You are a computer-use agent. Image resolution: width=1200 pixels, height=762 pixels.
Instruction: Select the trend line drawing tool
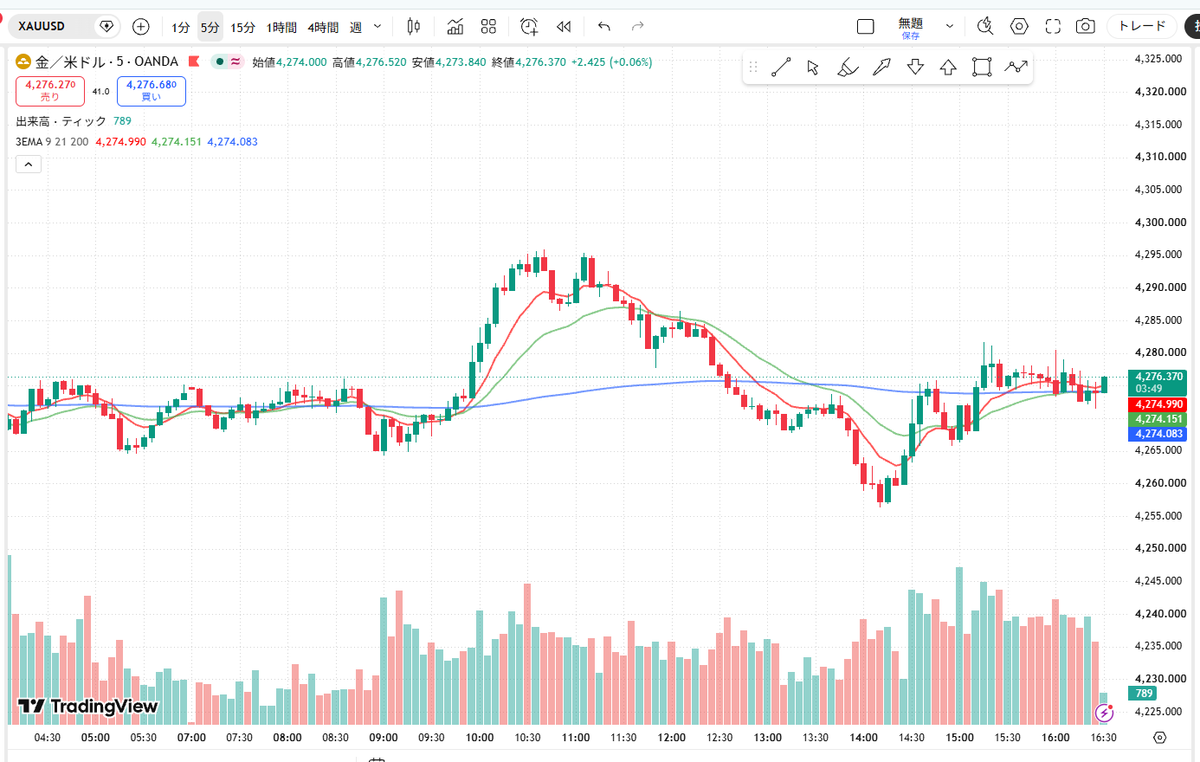coord(781,67)
